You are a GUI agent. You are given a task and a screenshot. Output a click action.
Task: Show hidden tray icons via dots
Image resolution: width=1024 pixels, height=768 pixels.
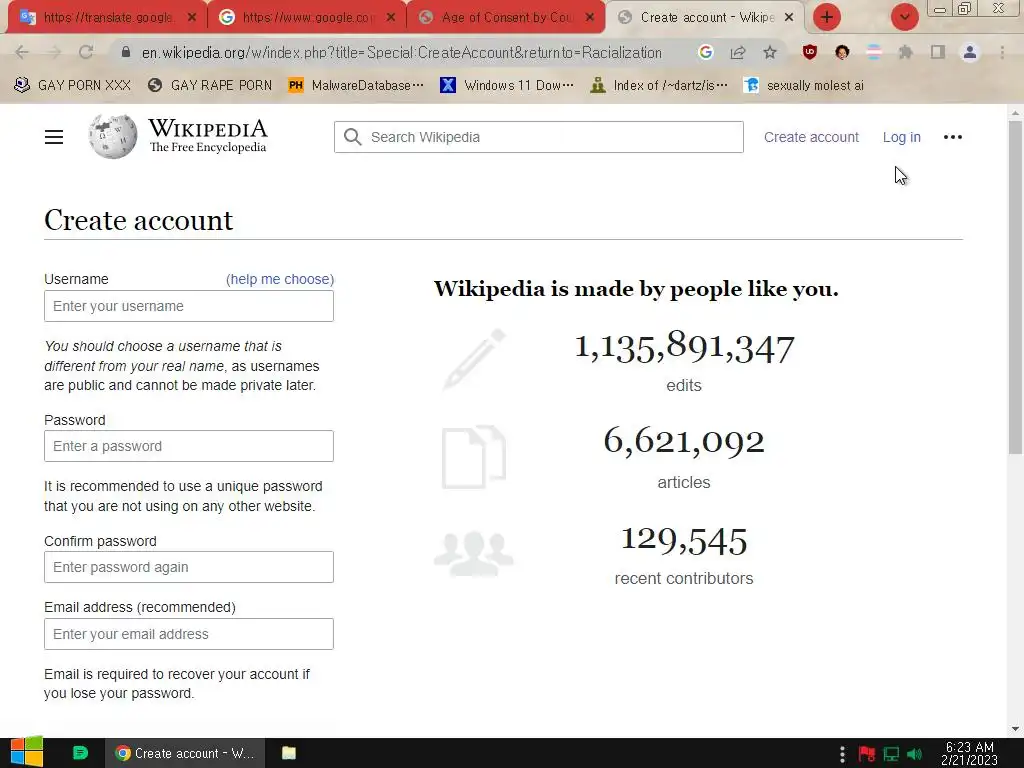(842, 754)
